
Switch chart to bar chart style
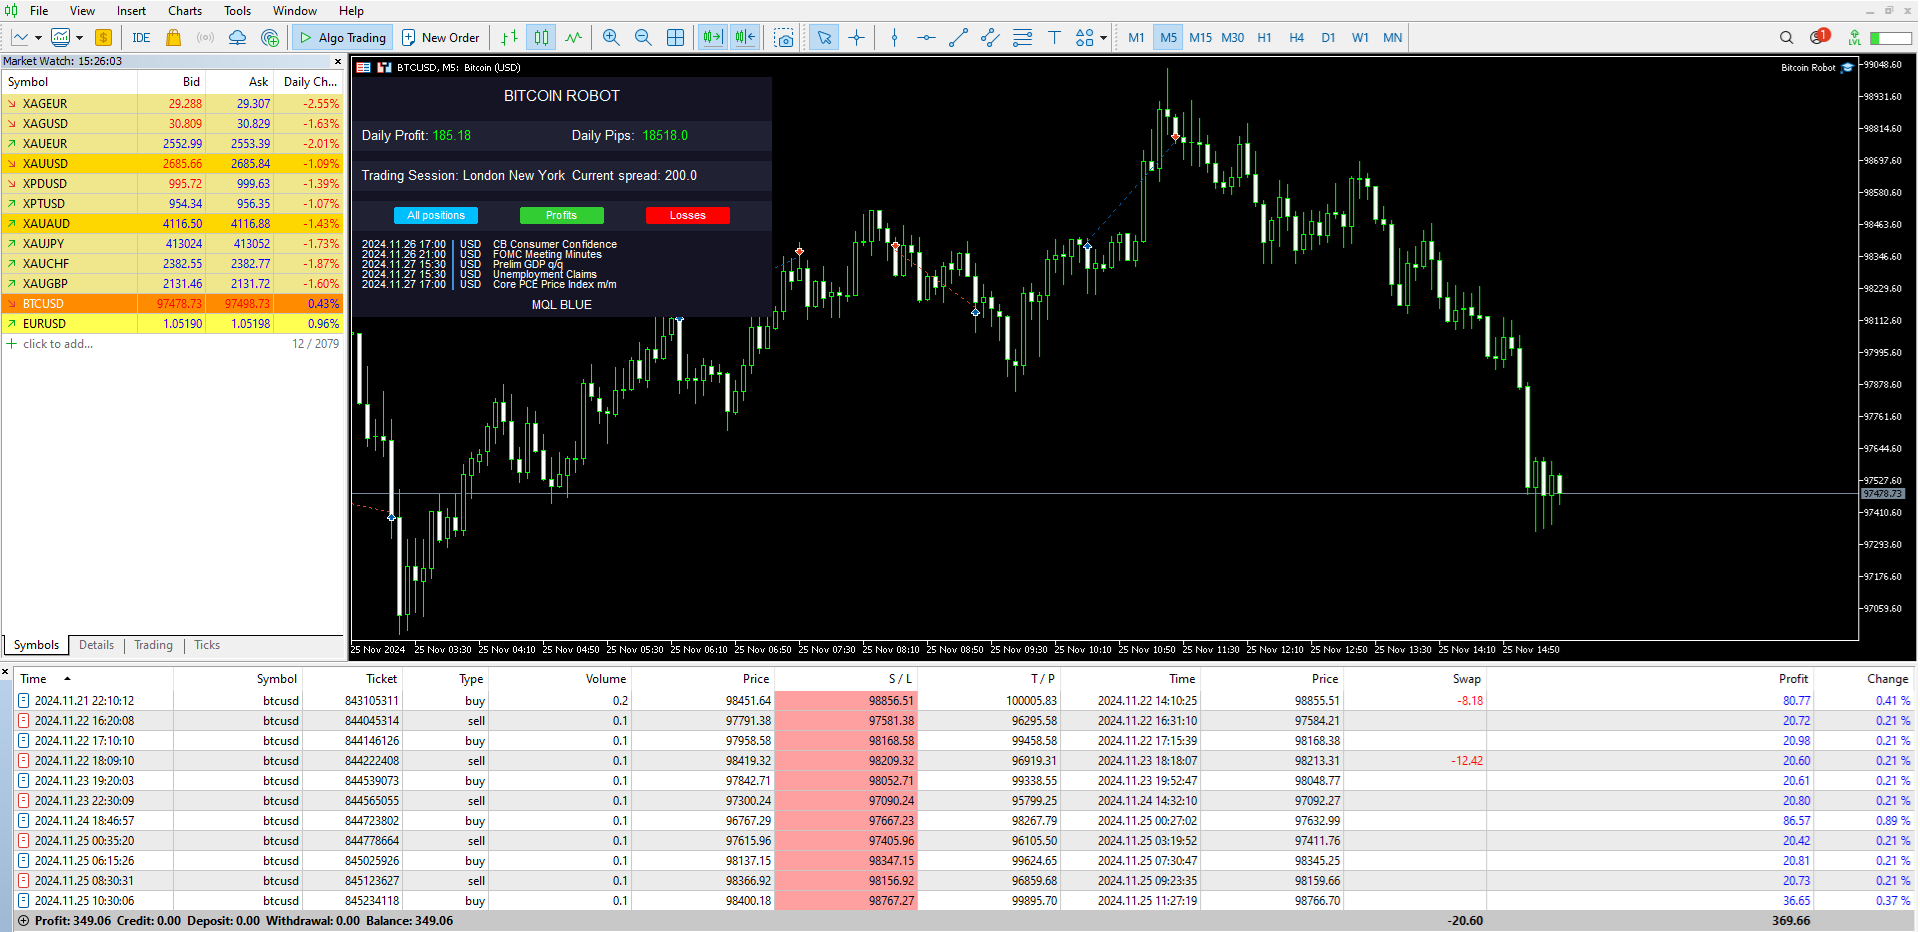click(x=509, y=38)
